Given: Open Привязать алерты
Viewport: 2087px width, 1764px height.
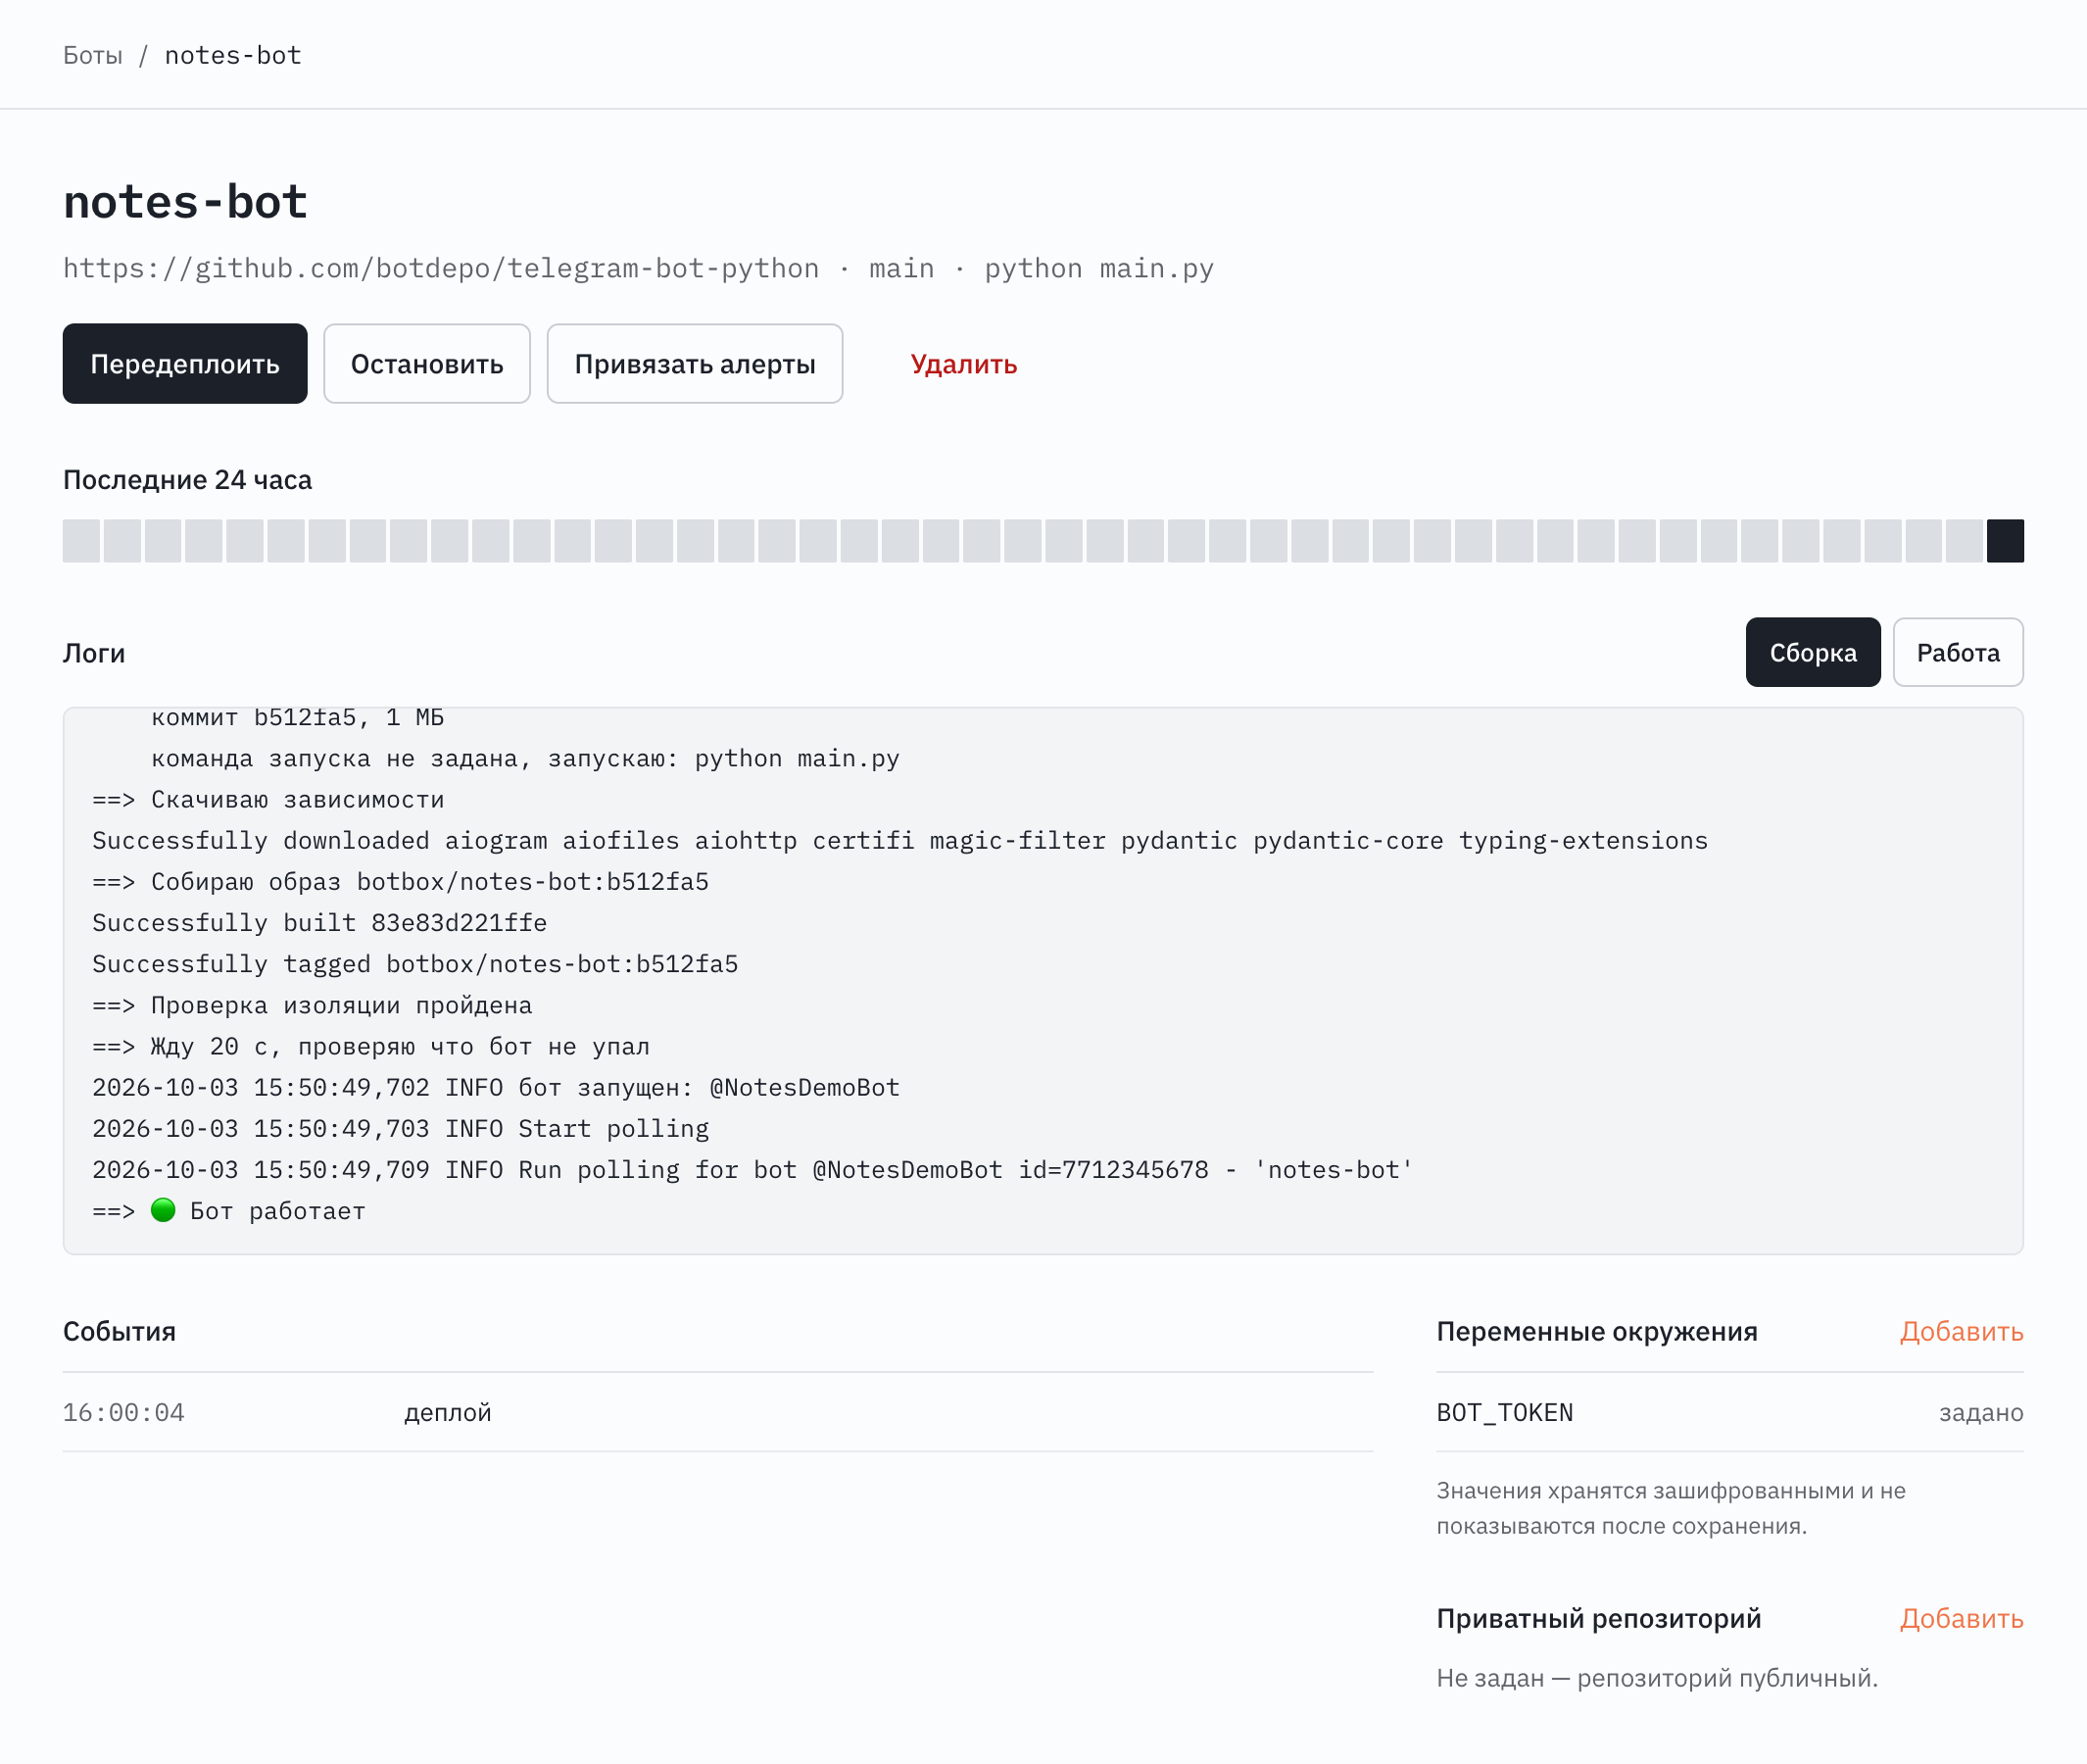Looking at the screenshot, I should click(x=695, y=364).
